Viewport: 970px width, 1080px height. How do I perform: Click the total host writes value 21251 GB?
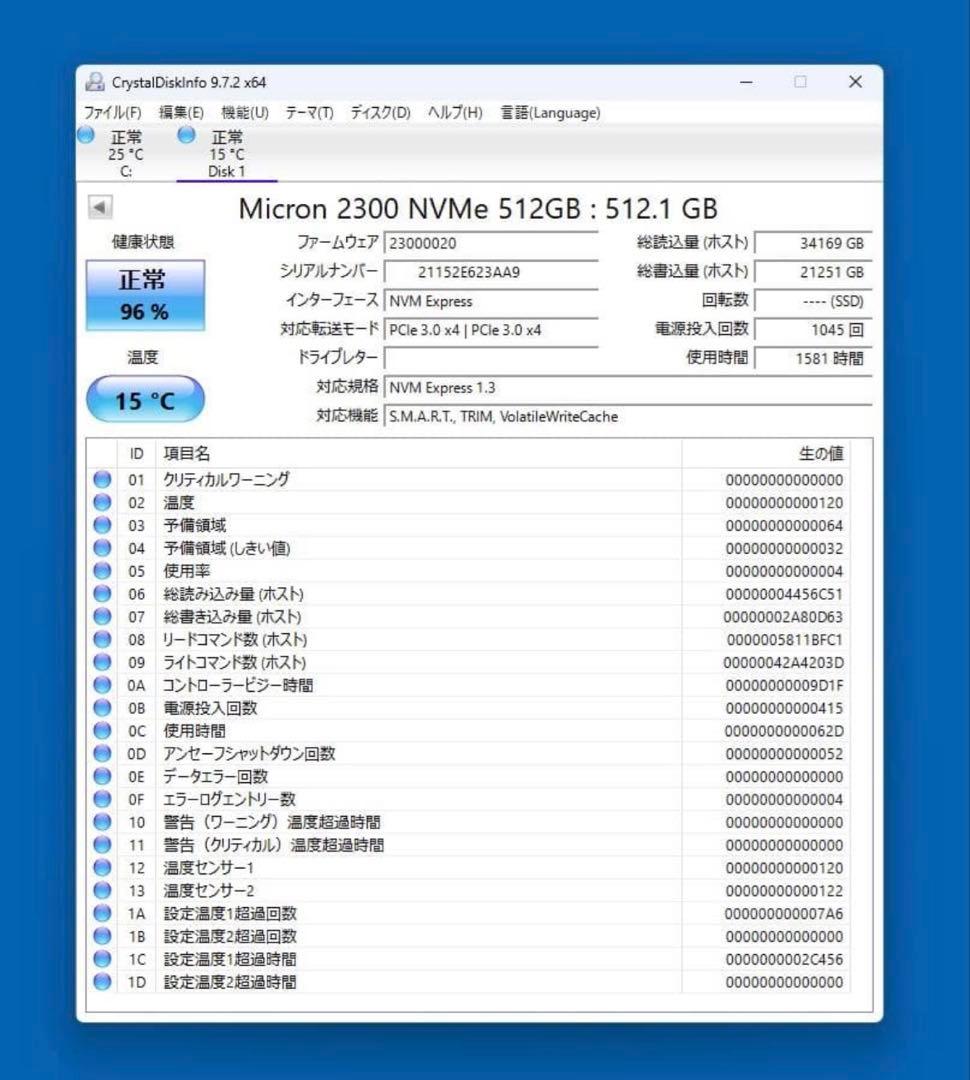[x=813, y=272]
